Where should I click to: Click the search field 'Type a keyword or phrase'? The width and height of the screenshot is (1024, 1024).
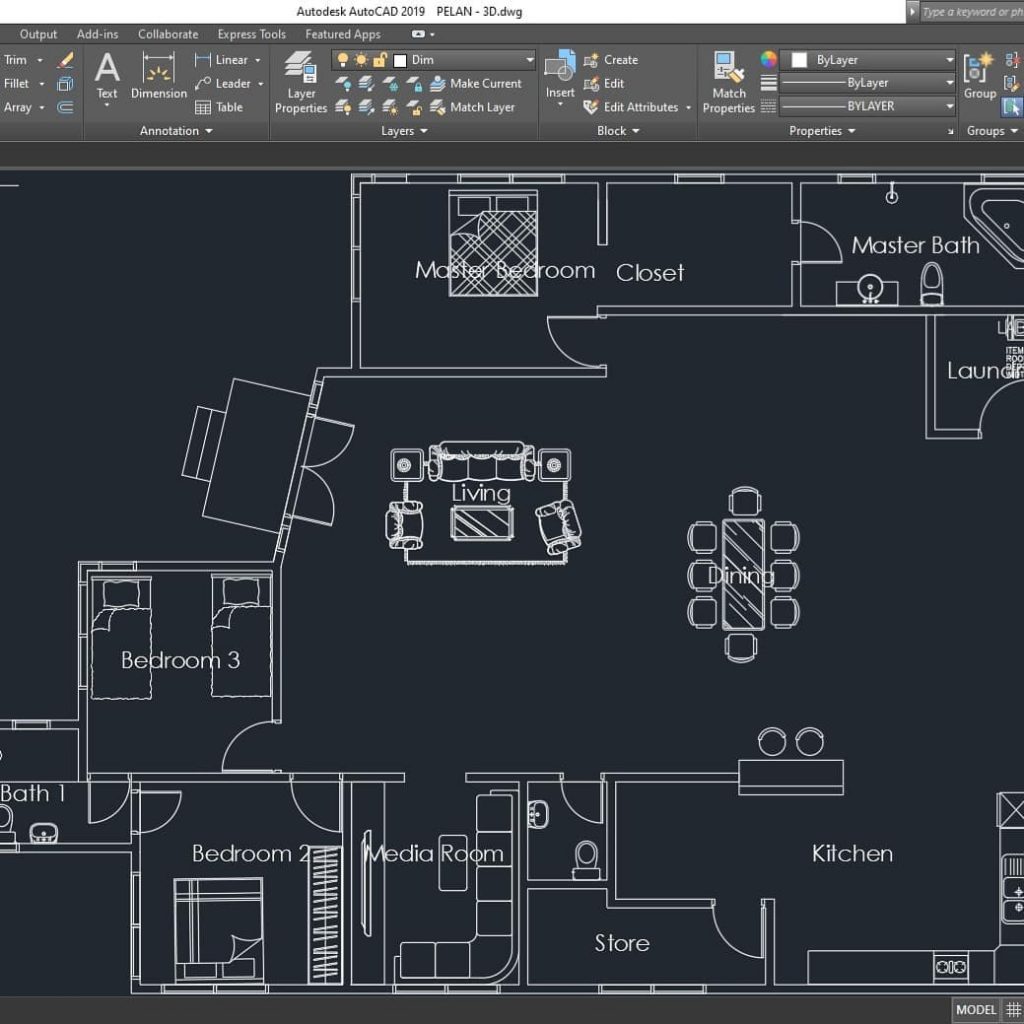972,12
